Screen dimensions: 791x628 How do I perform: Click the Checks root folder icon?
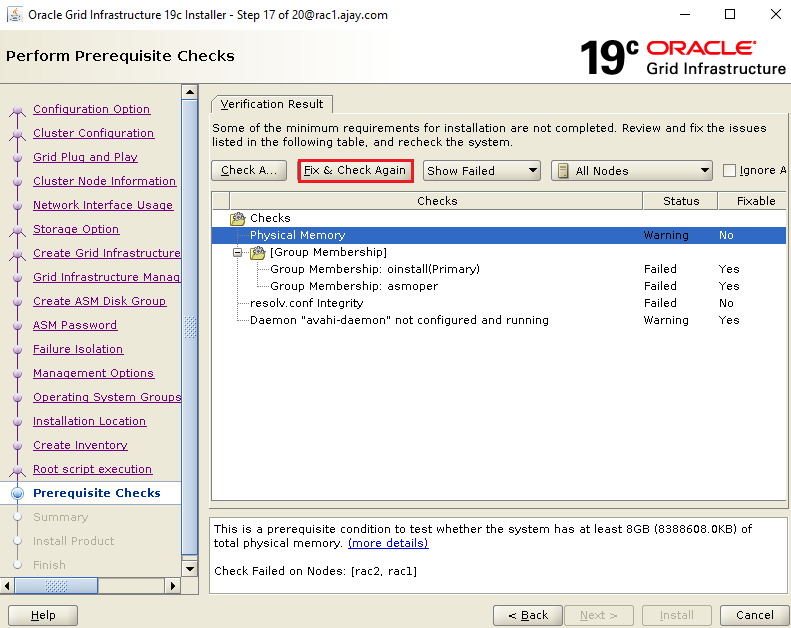click(238, 218)
